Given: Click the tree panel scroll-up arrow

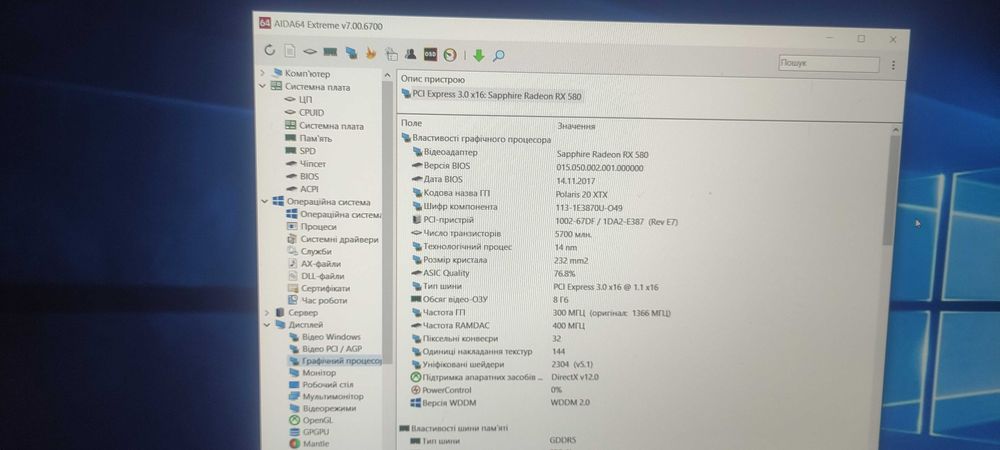Looking at the screenshot, I should coord(386,75).
